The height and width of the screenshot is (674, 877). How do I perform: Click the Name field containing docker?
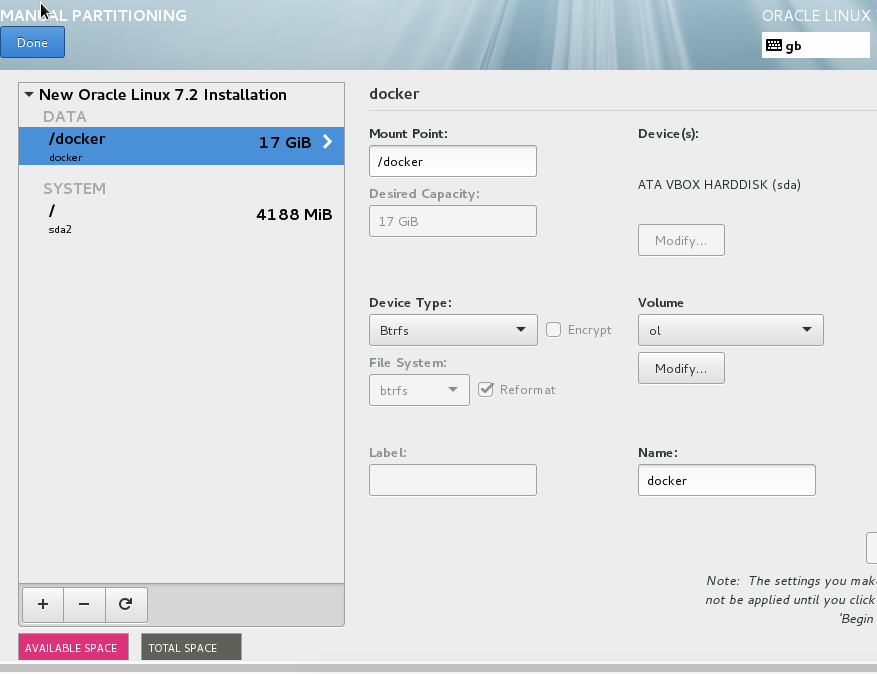(x=726, y=480)
